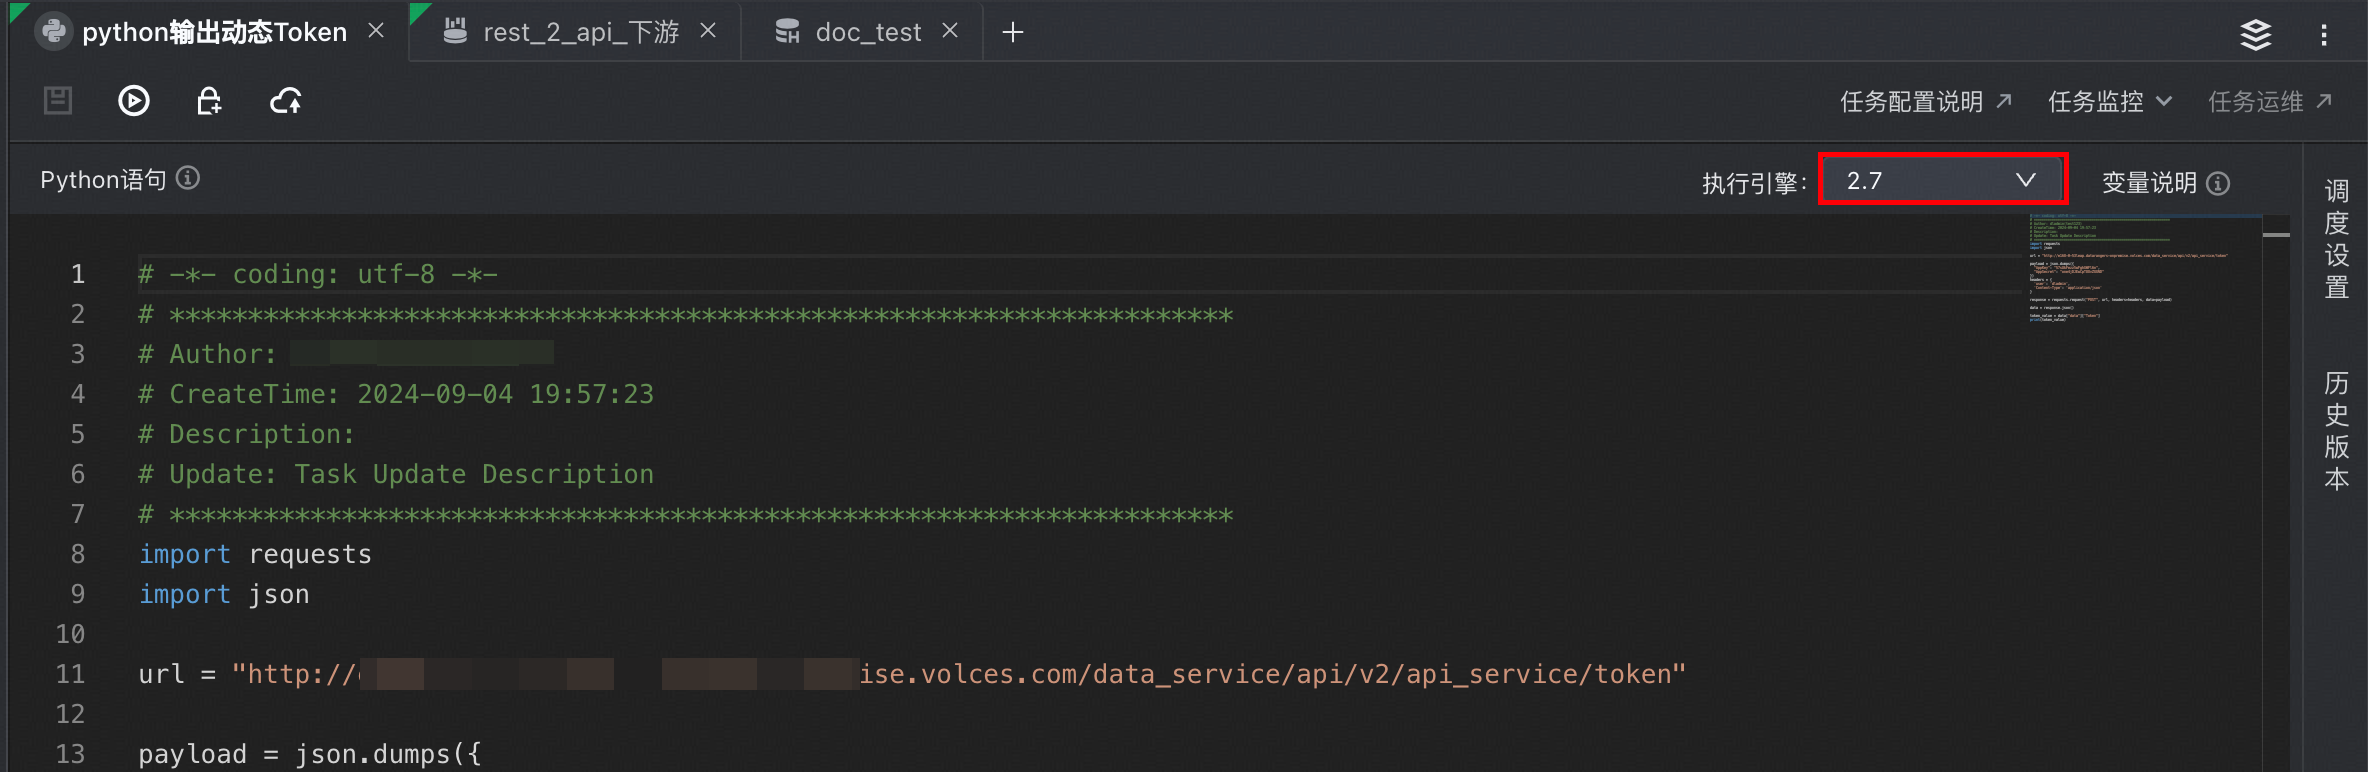Viewport: 2368px width, 772px height.
Task: Click info icon next to Python语句
Action: [188, 178]
